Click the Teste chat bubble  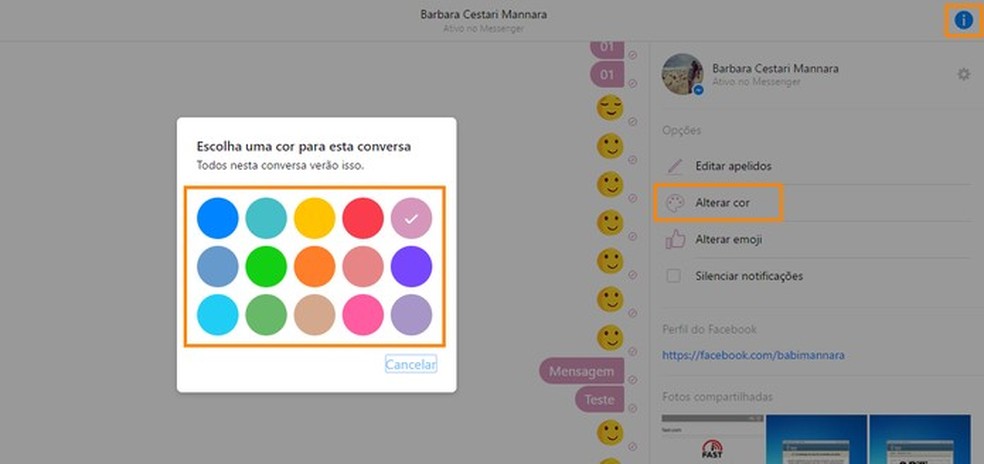coord(599,399)
